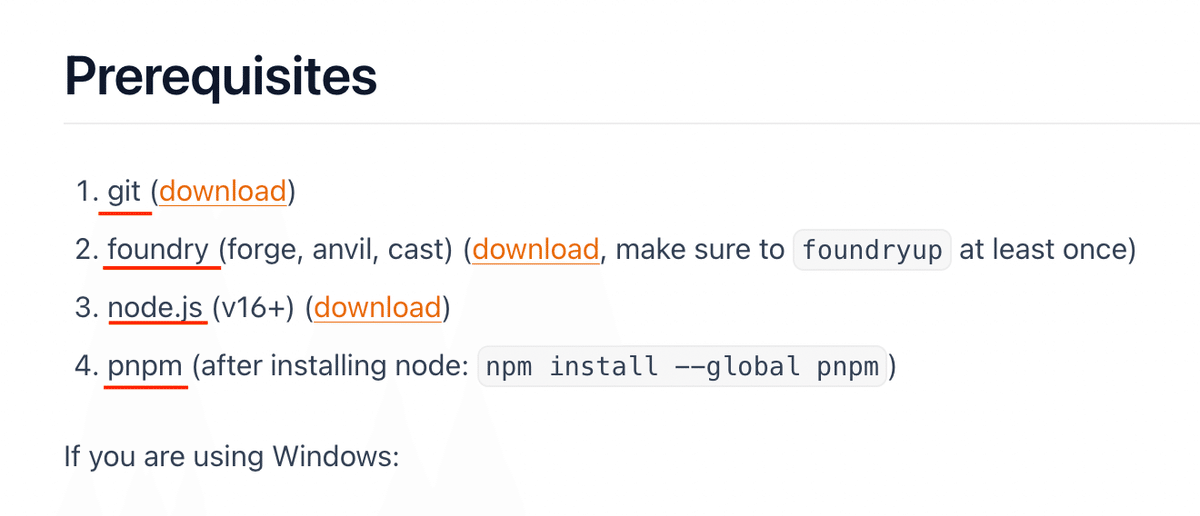
Task: Open the node.js download link
Action: [378, 307]
